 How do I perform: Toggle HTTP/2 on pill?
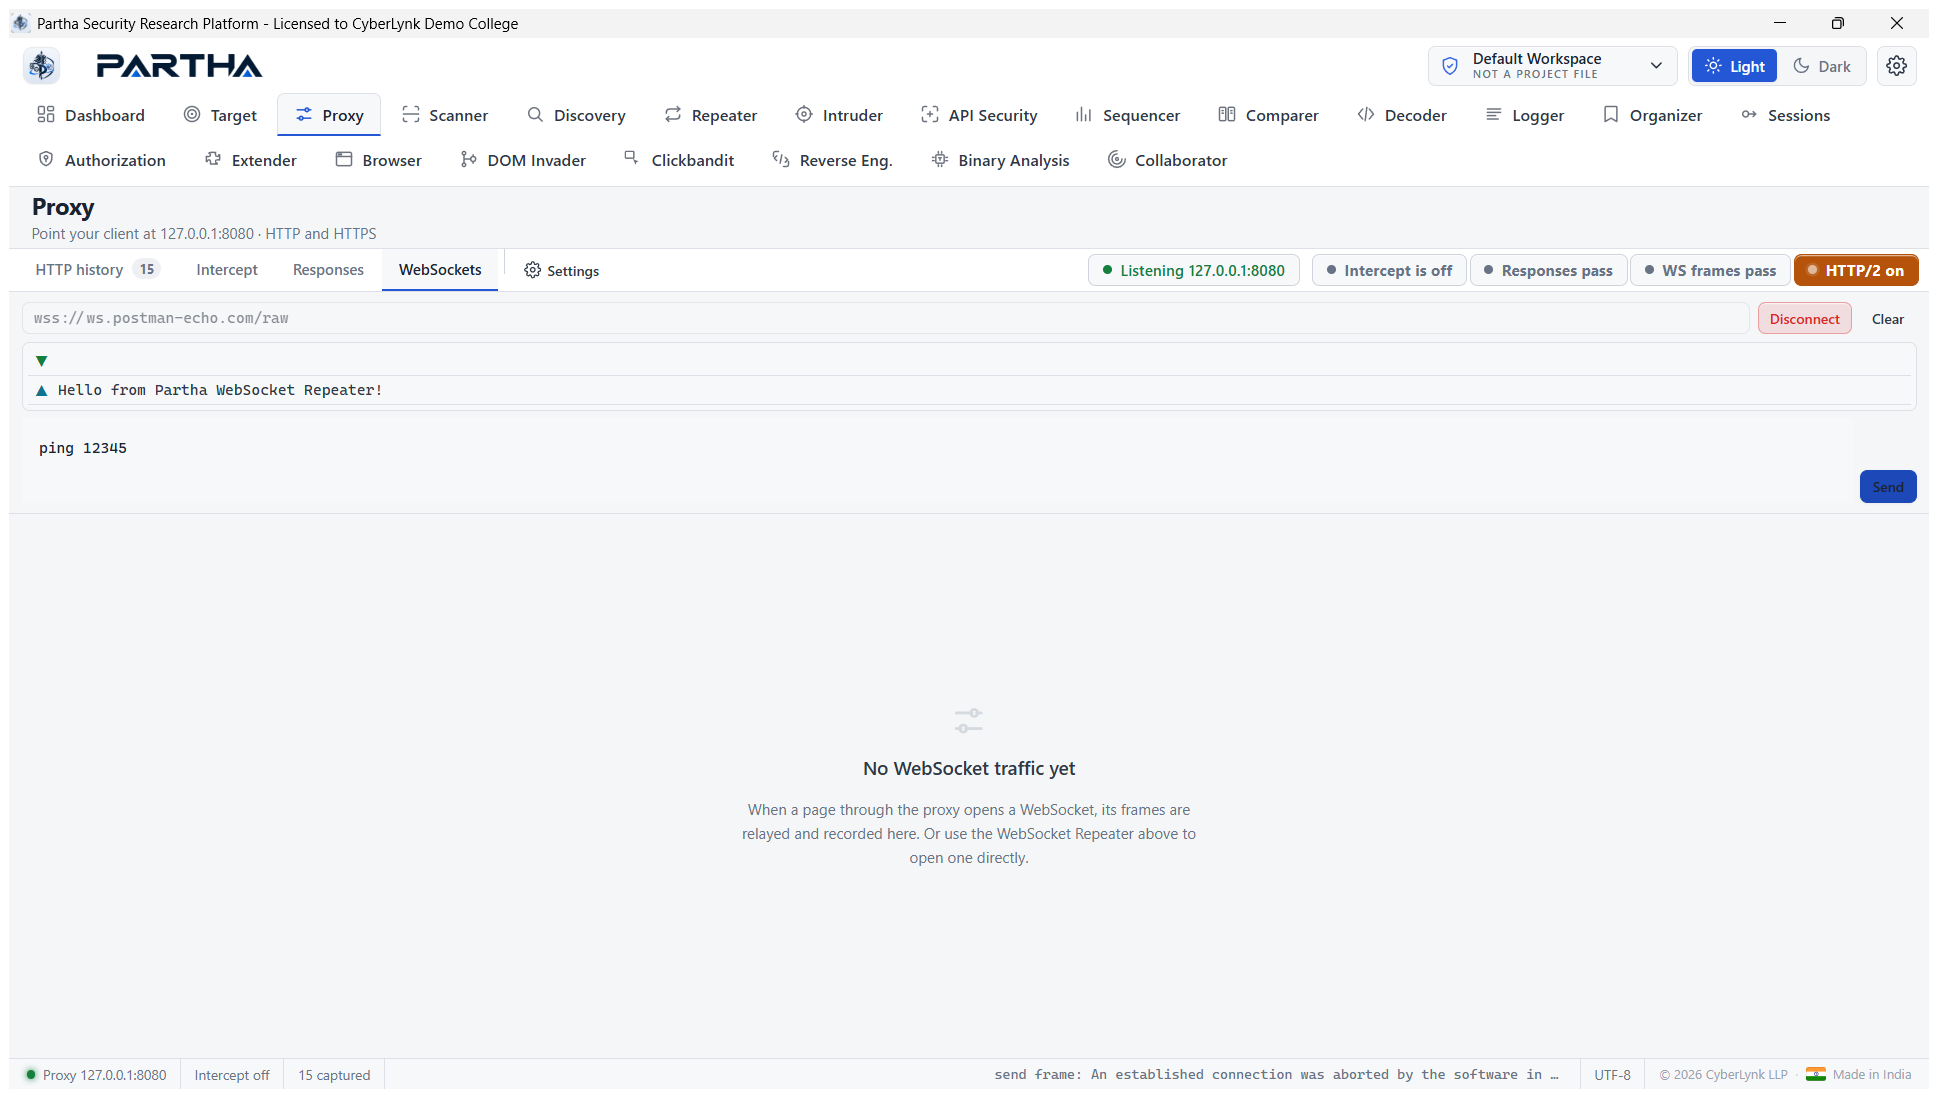coord(1856,270)
